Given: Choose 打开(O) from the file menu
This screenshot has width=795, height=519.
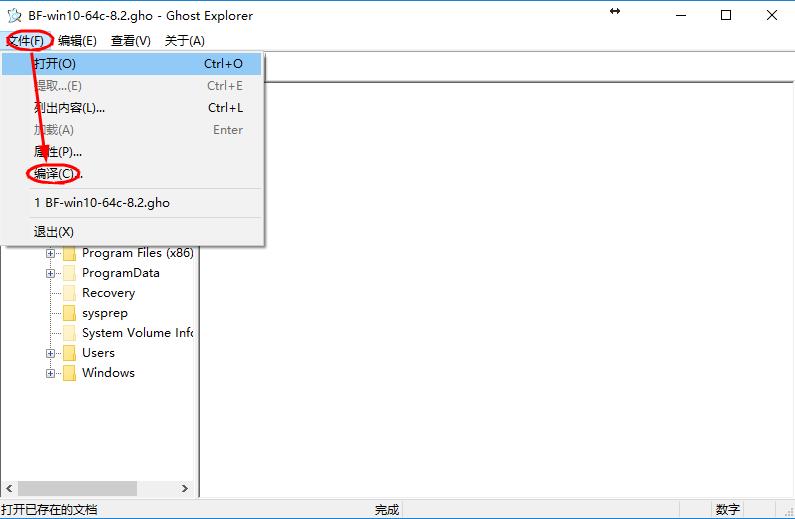Looking at the screenshot, I should (x=132, y=64).
